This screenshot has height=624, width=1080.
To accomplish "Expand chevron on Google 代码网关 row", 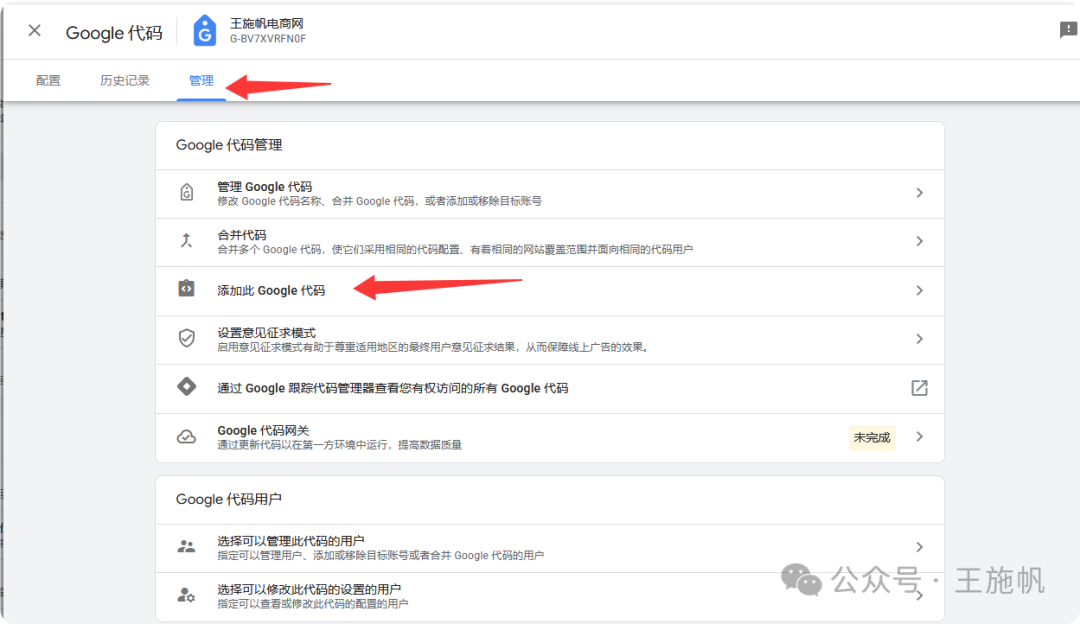I will pos(920,437).
